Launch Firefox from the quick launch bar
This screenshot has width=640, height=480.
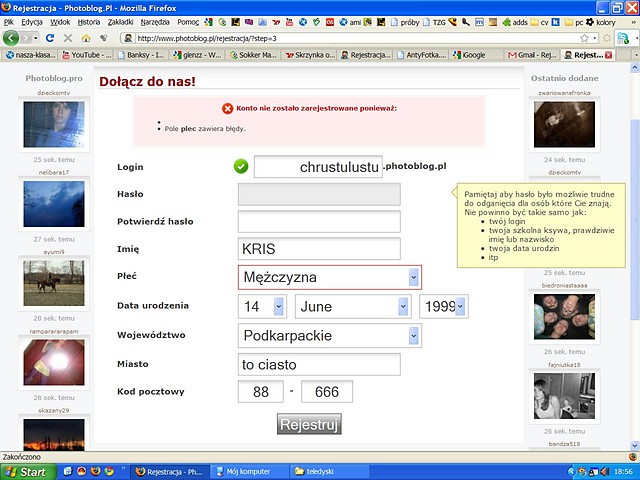[96, 471]
